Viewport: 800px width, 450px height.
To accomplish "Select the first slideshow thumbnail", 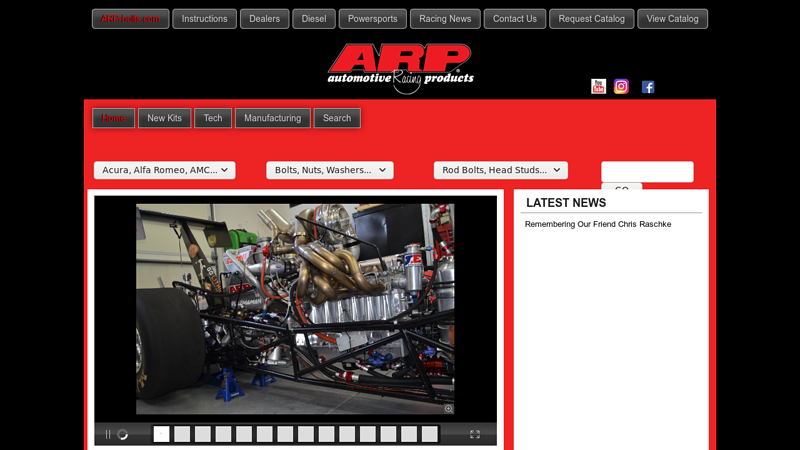I will [161, 434].
